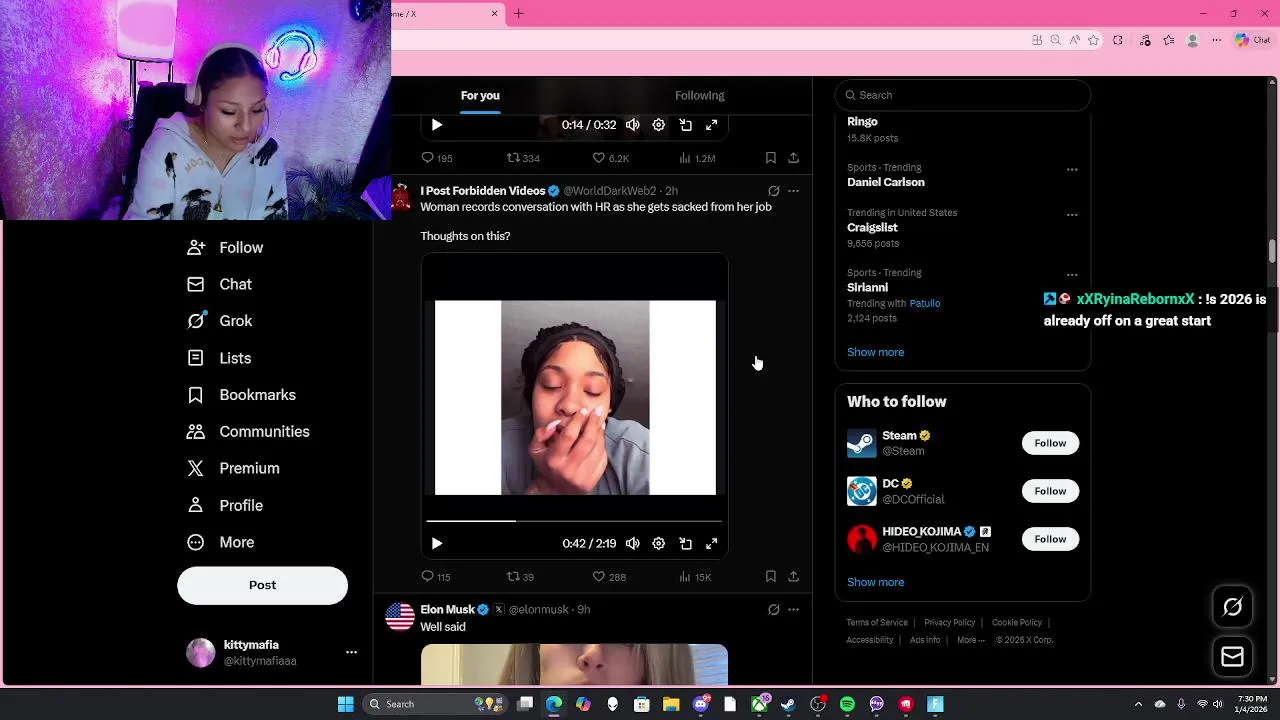Open more options on Forbidden Videos post
Viewport: 1280px width, 720px height.
[x=793, y=191]
